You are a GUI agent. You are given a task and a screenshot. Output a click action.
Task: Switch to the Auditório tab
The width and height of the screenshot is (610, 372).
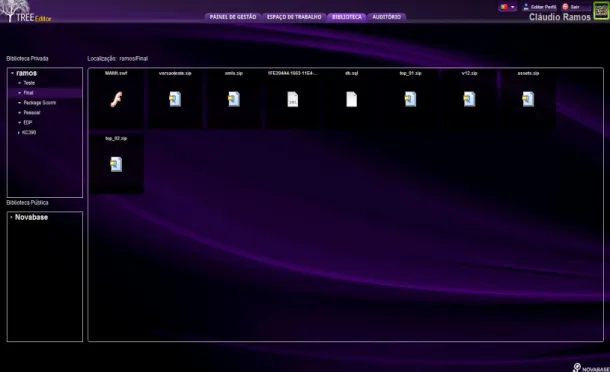[386, 17]
